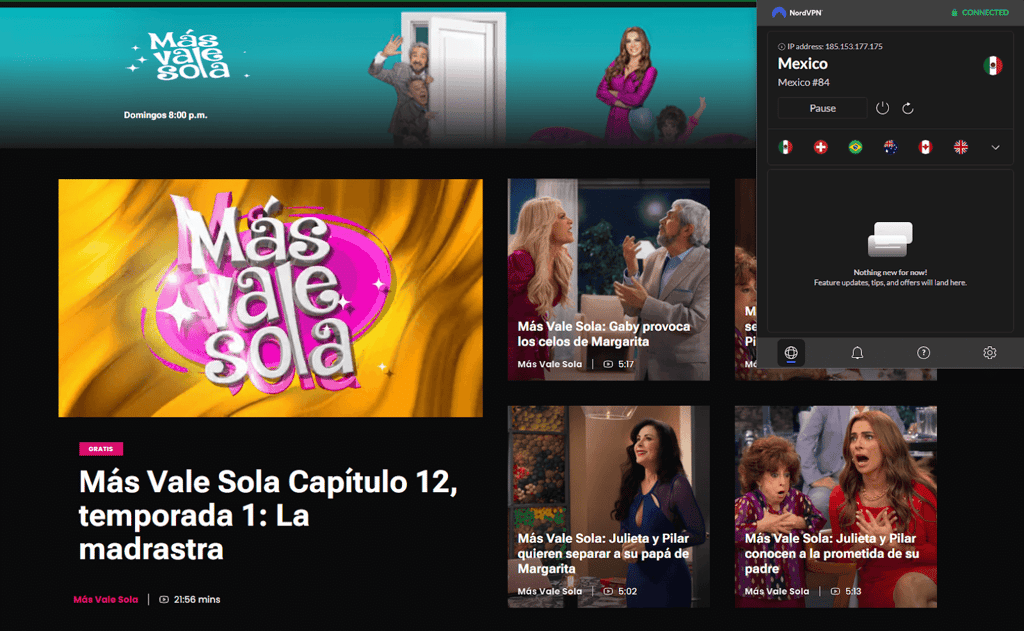Click the NordVPN logo in panel header

click(x=797, y=12)
